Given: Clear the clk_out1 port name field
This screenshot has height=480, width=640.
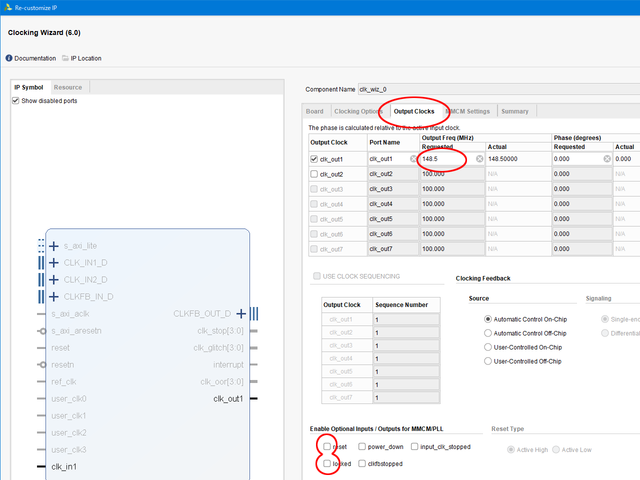Looking at the screenshot, I should (413, 159).
